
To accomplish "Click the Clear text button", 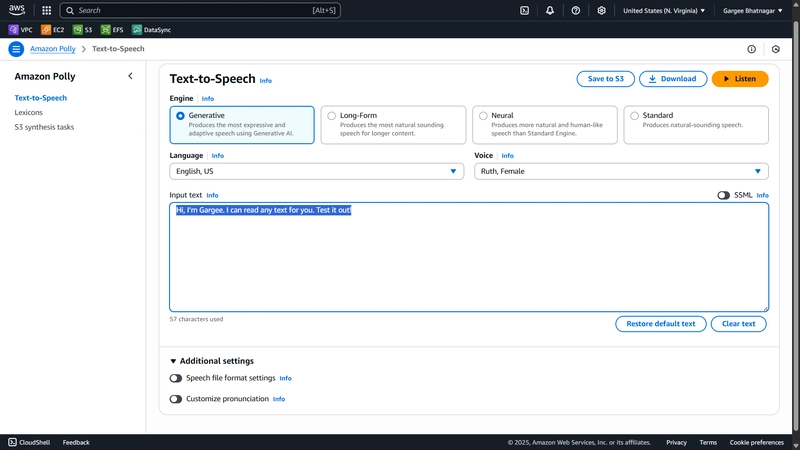I will pos(738,323).
